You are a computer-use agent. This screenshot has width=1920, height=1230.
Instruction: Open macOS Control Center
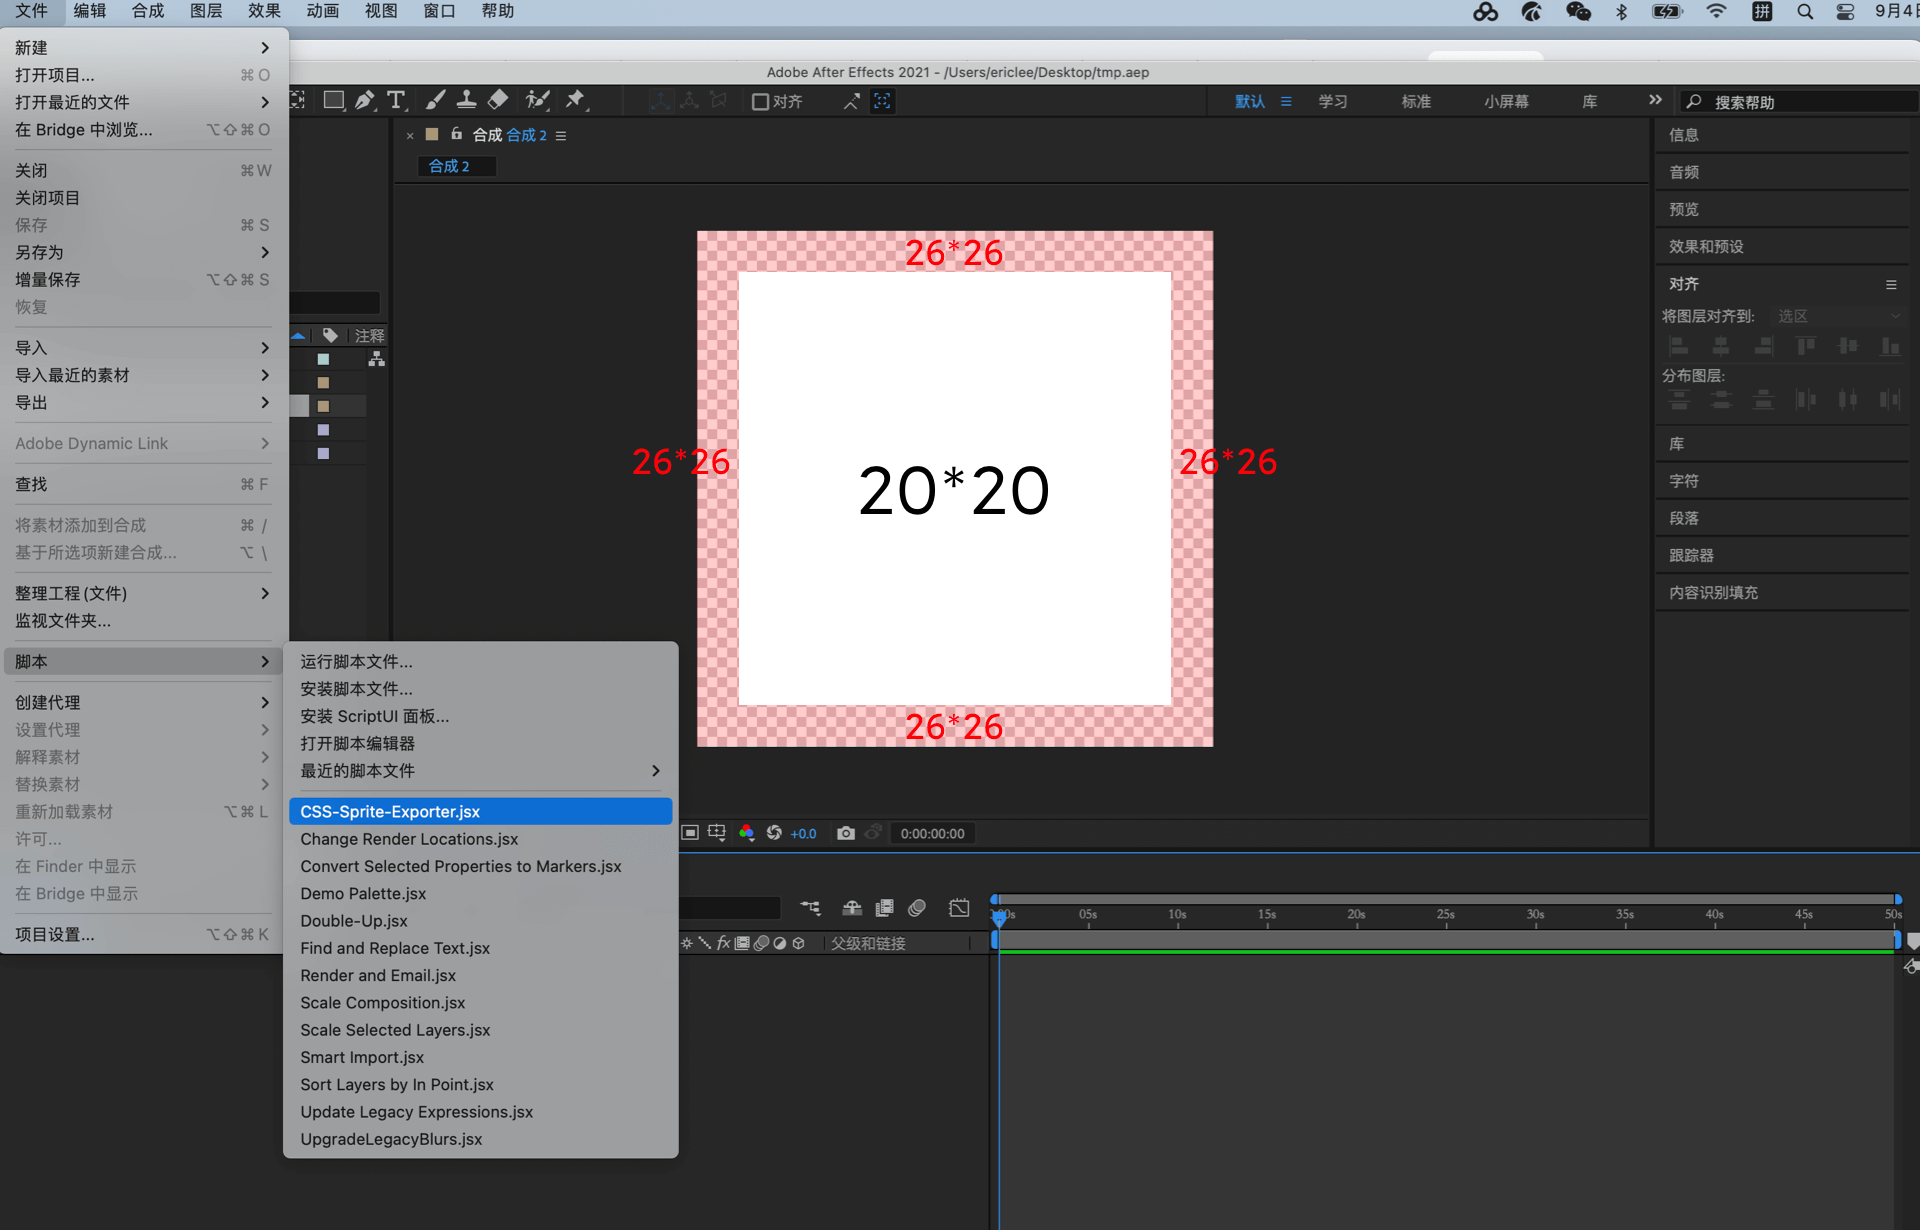1845,12
